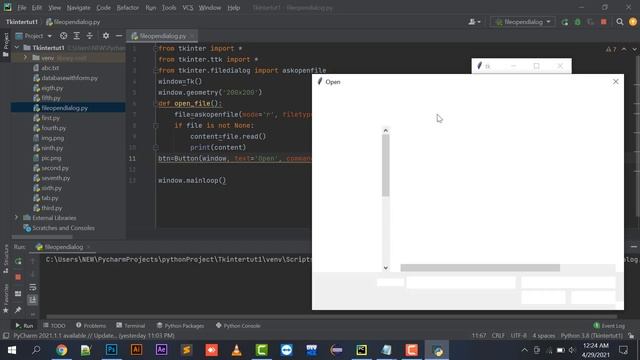640x360 pixels.
Task: Click the Search Everywhere magnifier icon
Action: [620, 22]
